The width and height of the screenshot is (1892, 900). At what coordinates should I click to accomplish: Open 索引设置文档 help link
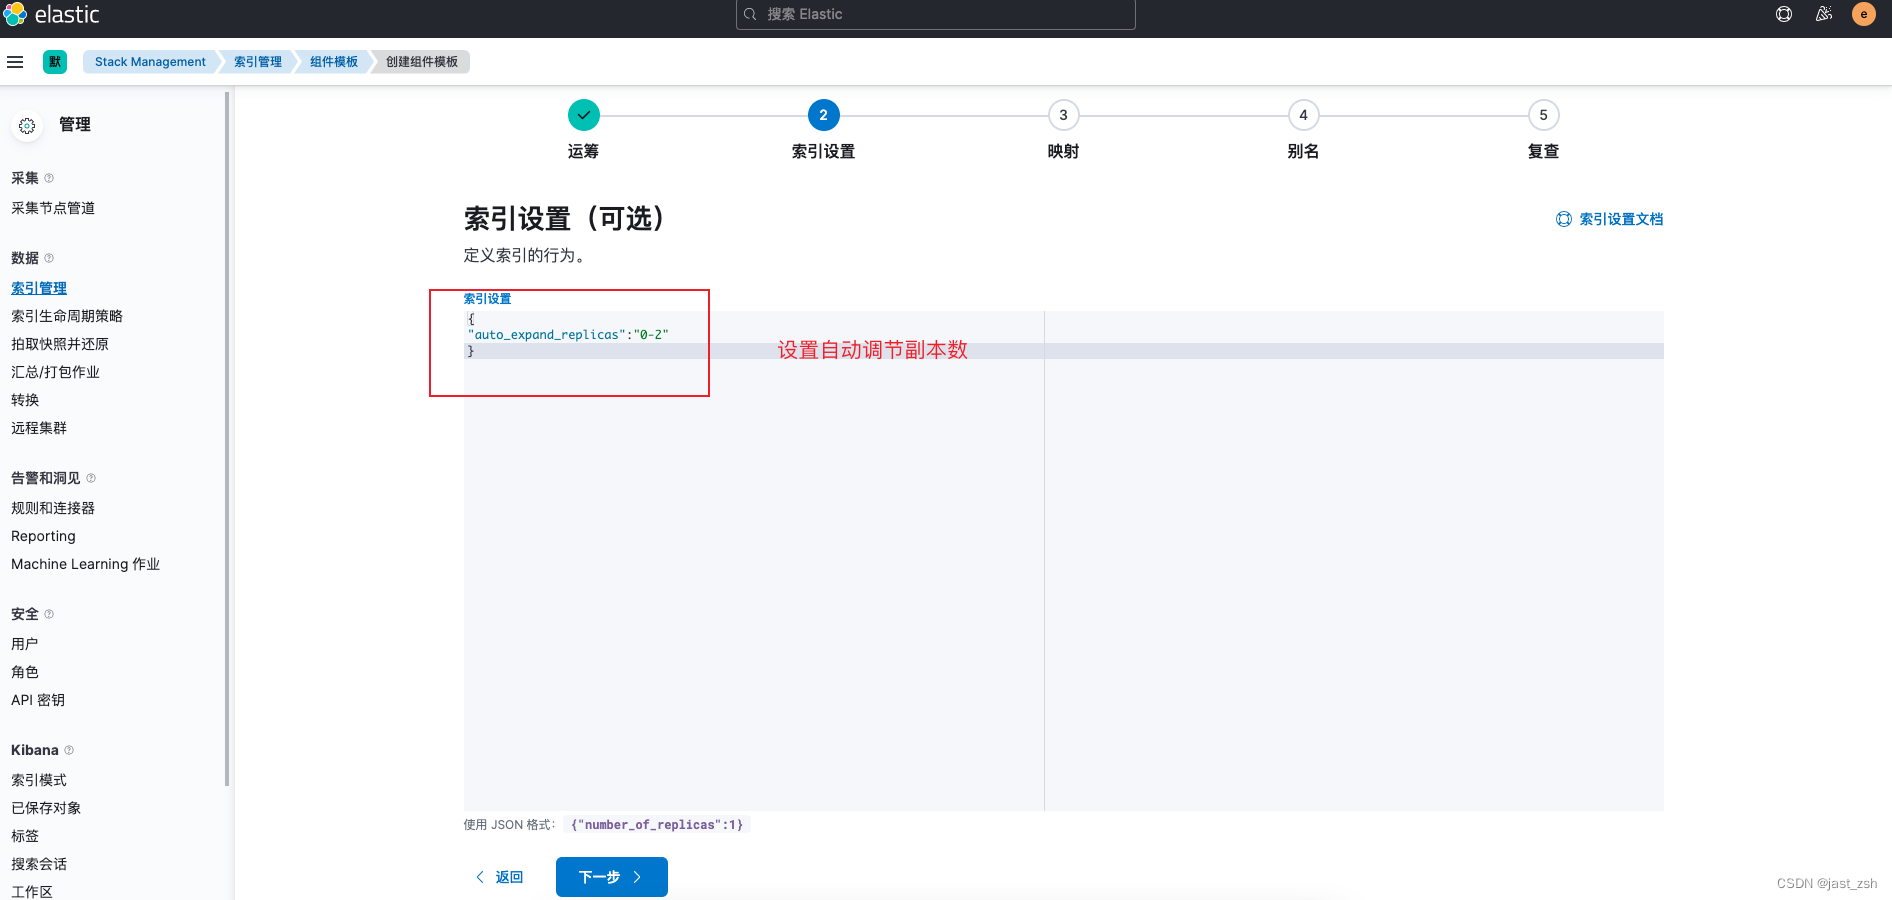pyautogui.click(x=1610, y=219)
